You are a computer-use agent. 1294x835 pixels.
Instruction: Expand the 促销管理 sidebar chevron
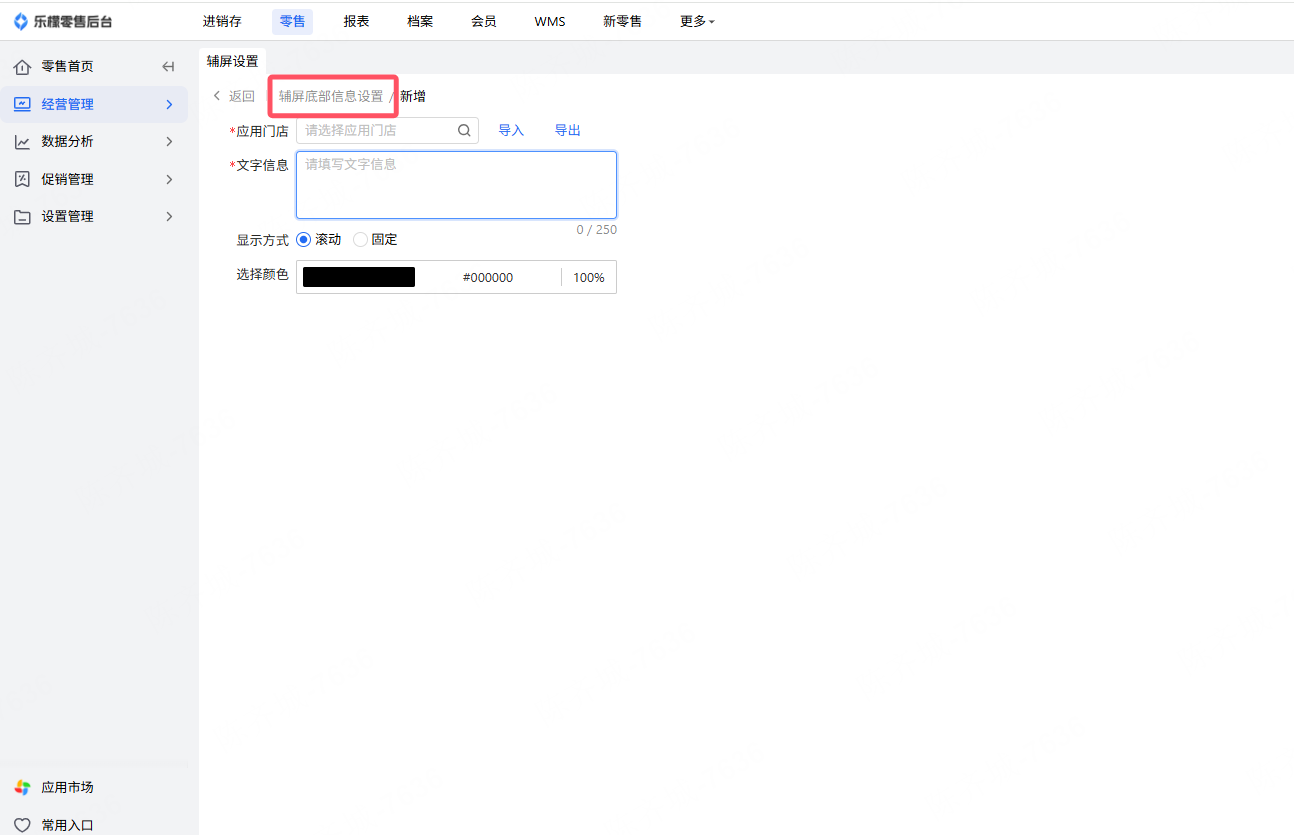pyautogui.click(x=169, y=179)
